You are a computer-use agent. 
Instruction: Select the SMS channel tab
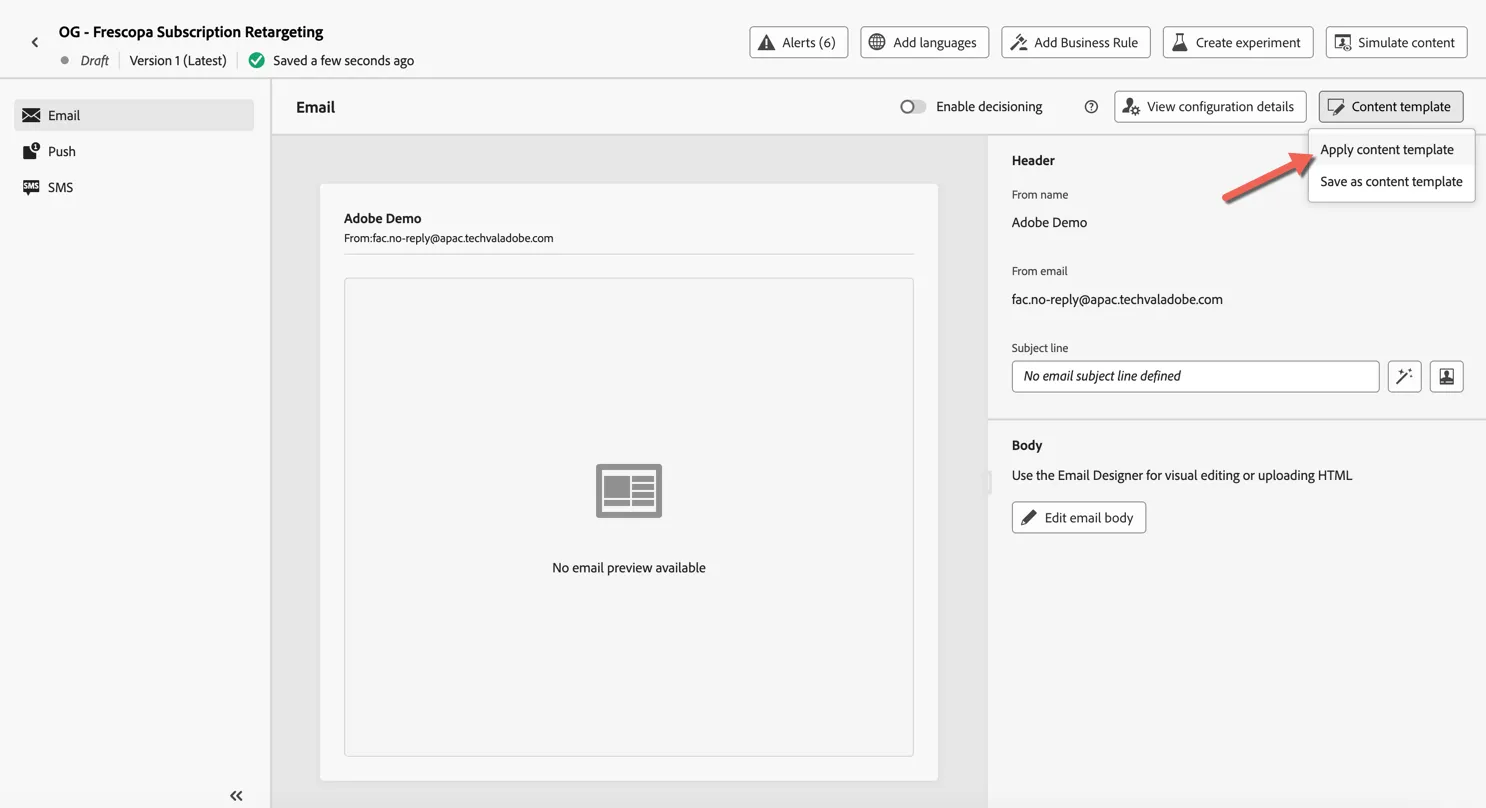click(134, 187)
